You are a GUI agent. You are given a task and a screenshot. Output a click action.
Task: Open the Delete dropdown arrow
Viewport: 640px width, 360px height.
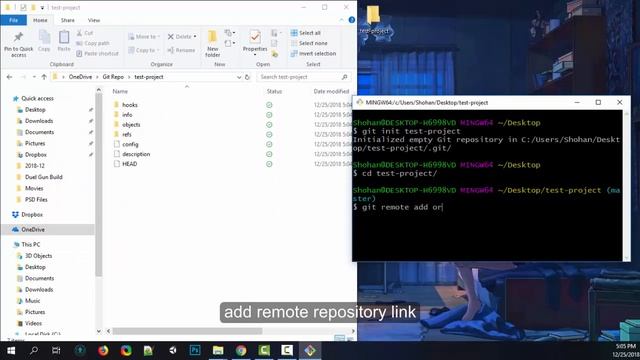195,37
